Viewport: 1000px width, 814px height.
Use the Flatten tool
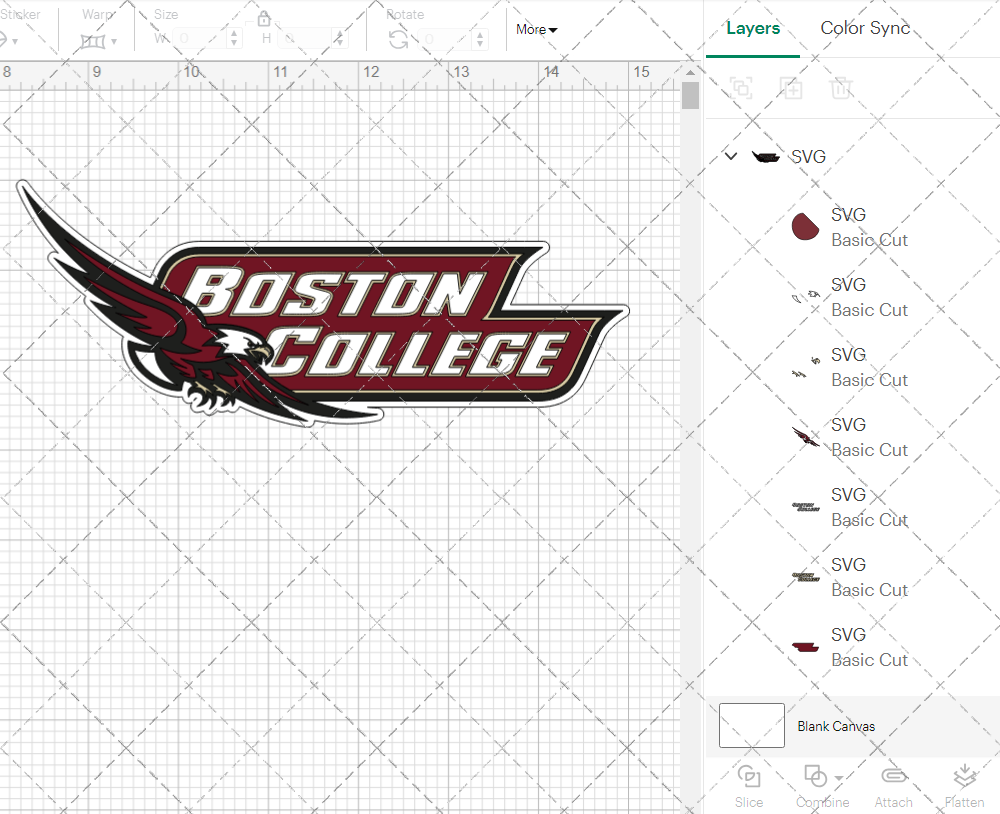[964, 777]
